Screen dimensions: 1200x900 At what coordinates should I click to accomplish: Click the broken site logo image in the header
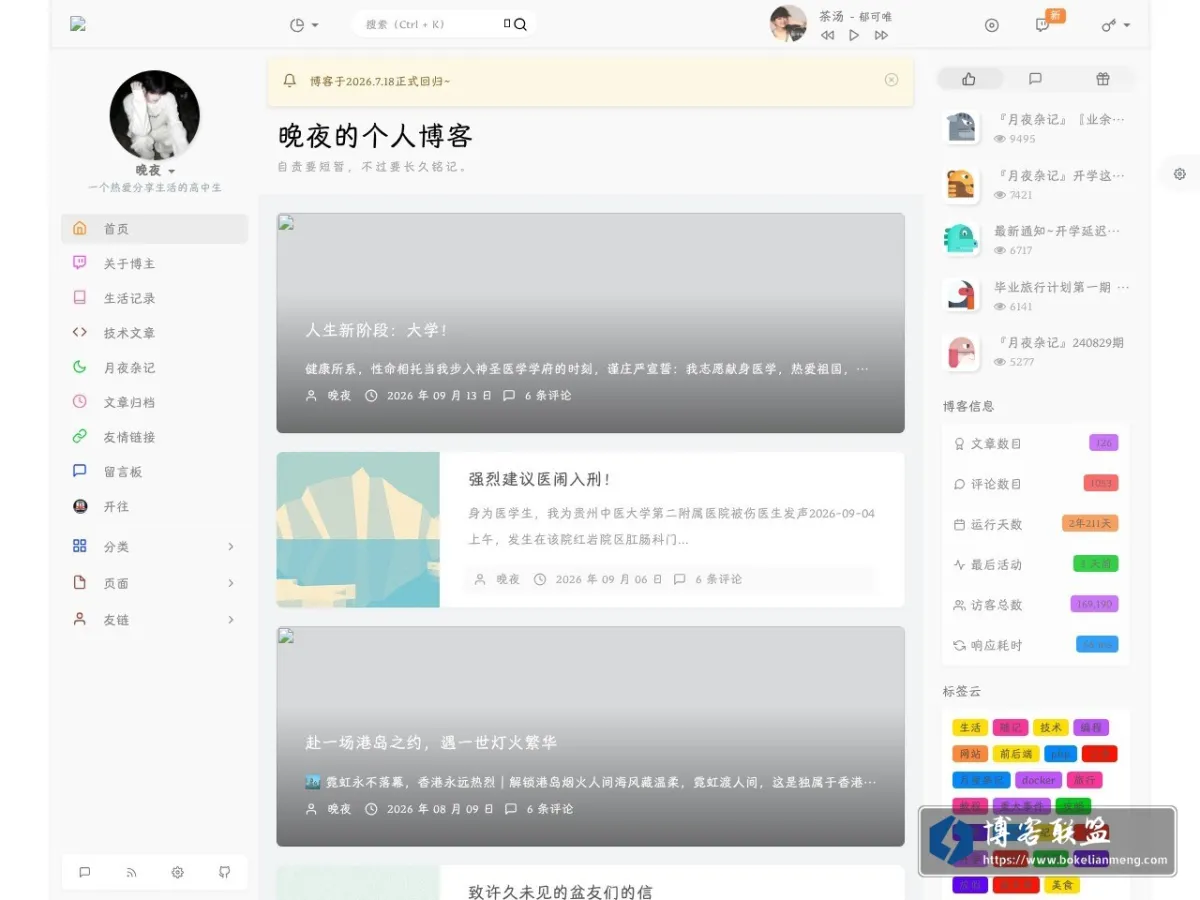pyautogui.click(x=78, y=24)
